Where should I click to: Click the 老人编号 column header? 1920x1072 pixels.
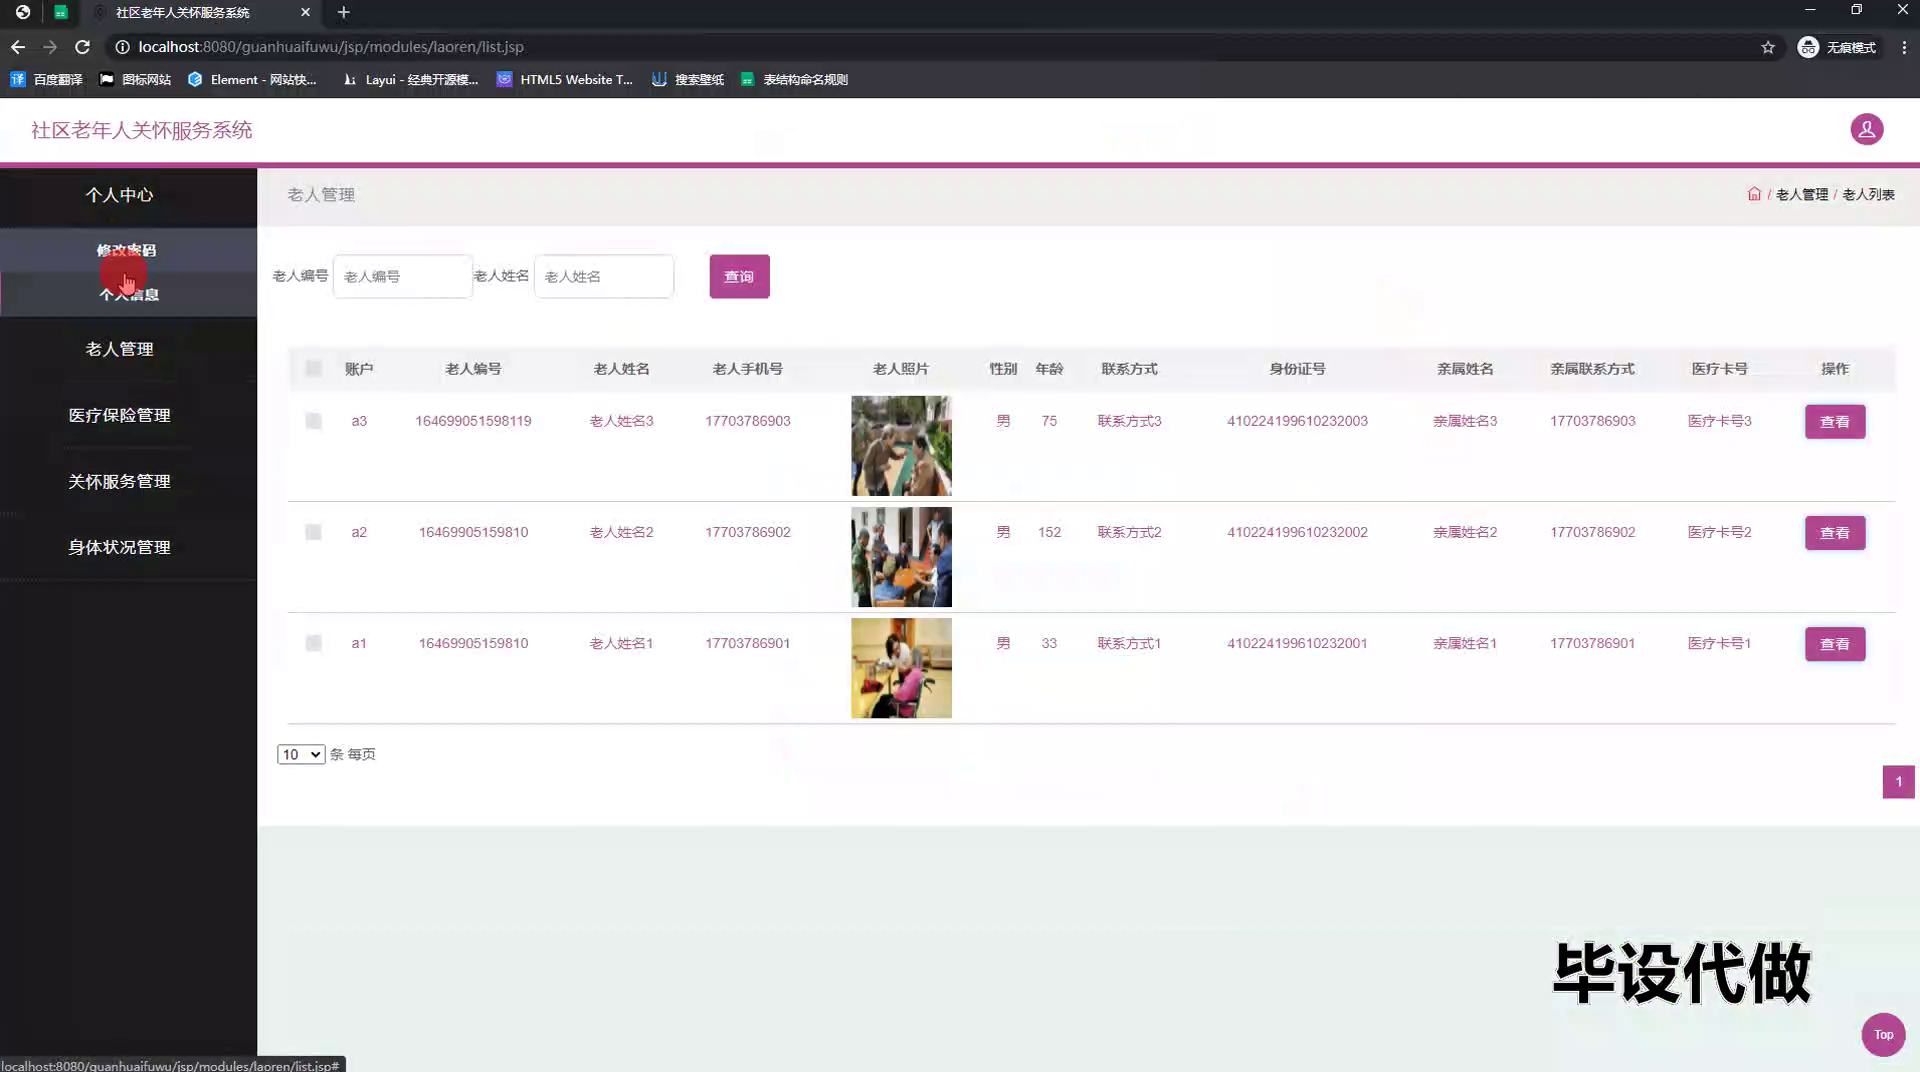pyautogui.click(x=473, y=369)
